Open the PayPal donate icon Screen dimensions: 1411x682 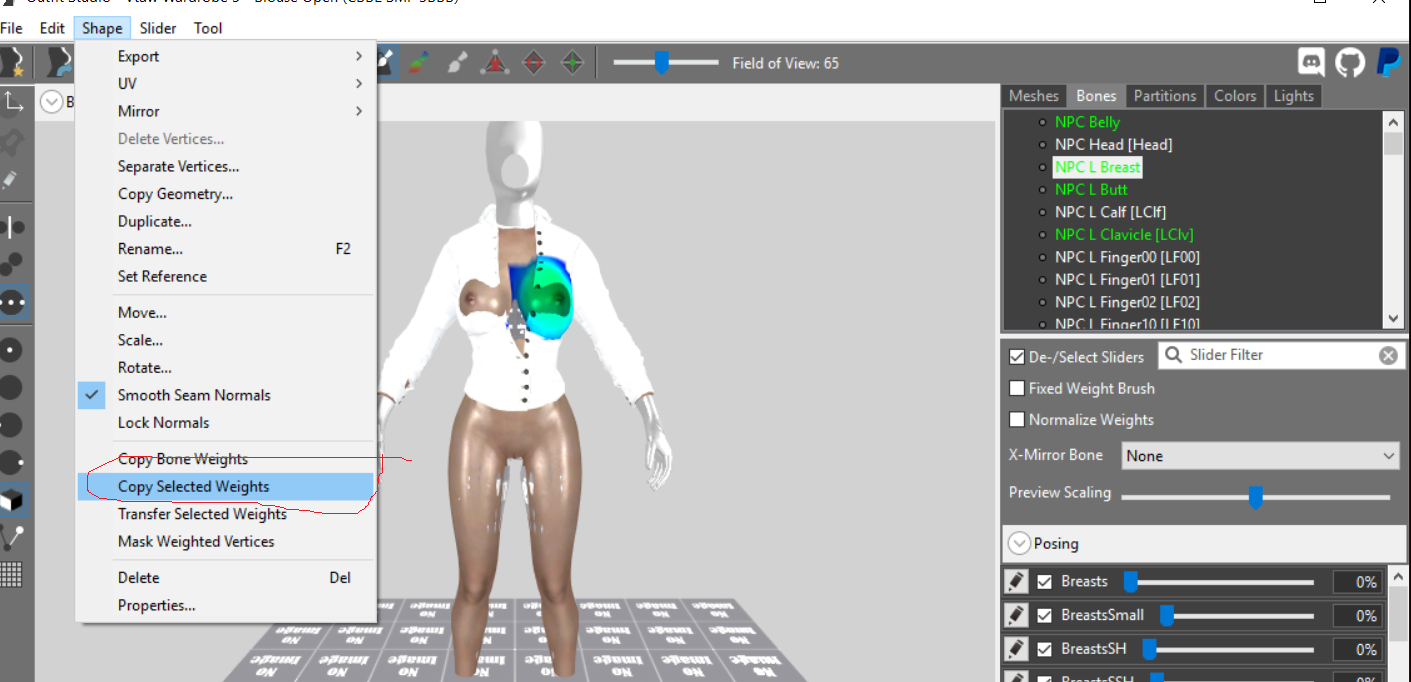[1388, 62]
